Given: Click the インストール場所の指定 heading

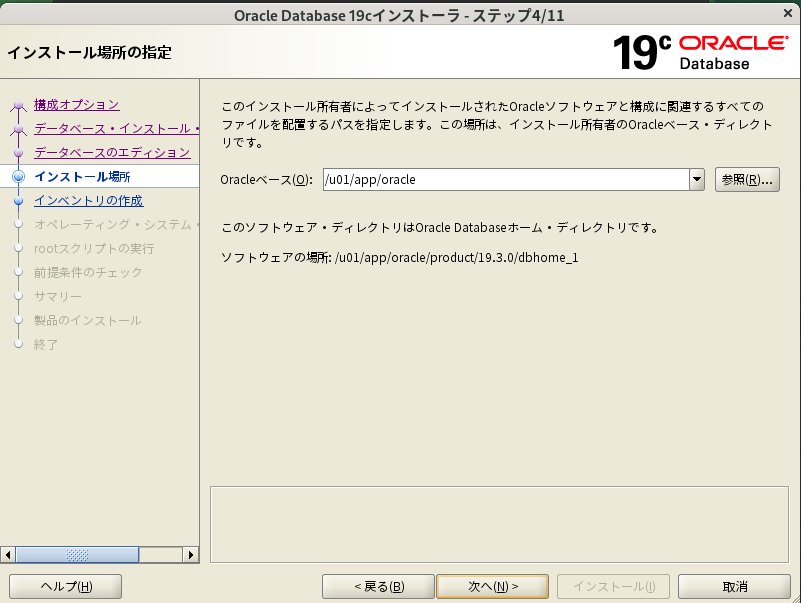Looking at the screenshot, I should 89,53.
